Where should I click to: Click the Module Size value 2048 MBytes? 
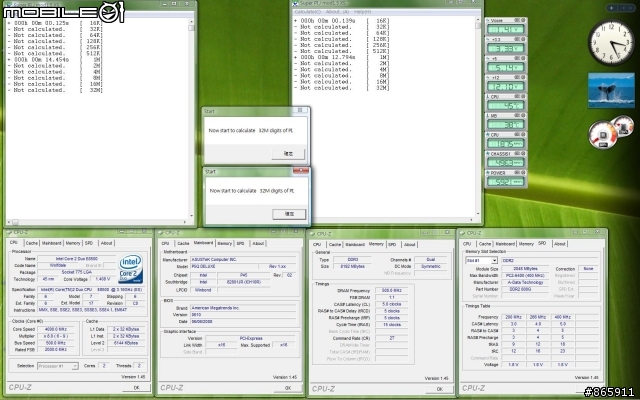click(525, 269)
